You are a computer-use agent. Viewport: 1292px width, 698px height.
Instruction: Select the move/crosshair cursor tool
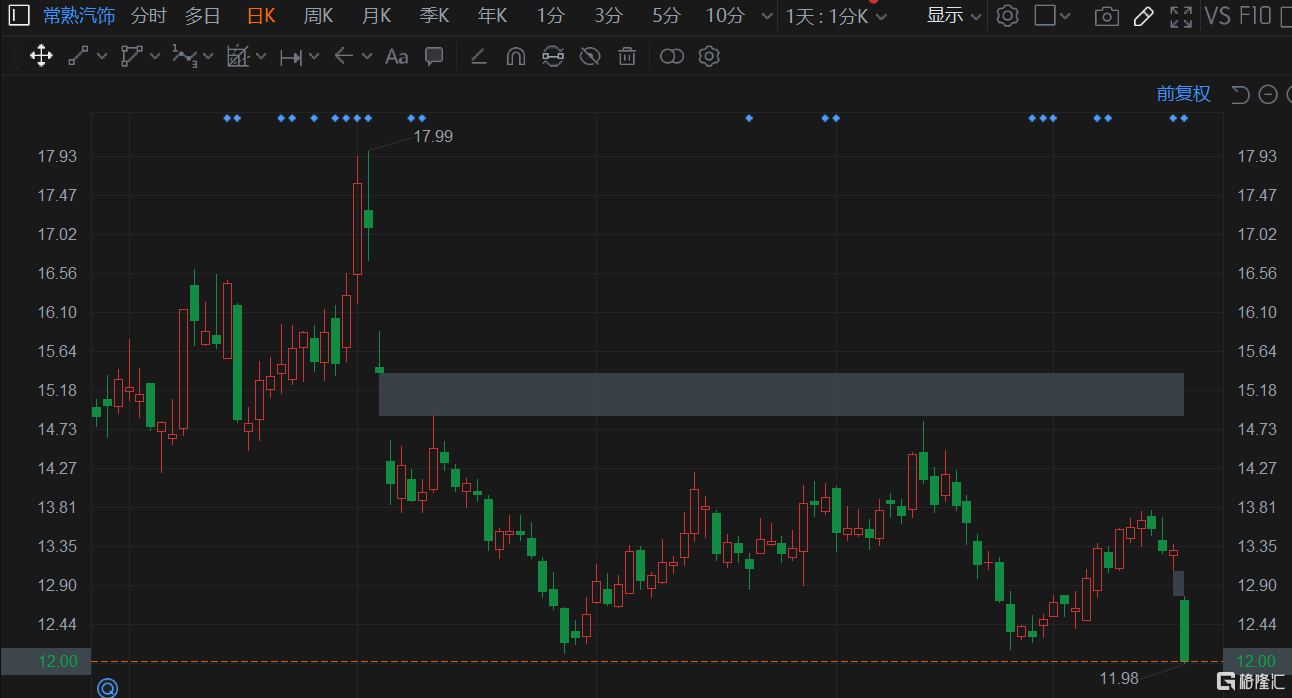(41, 56)
